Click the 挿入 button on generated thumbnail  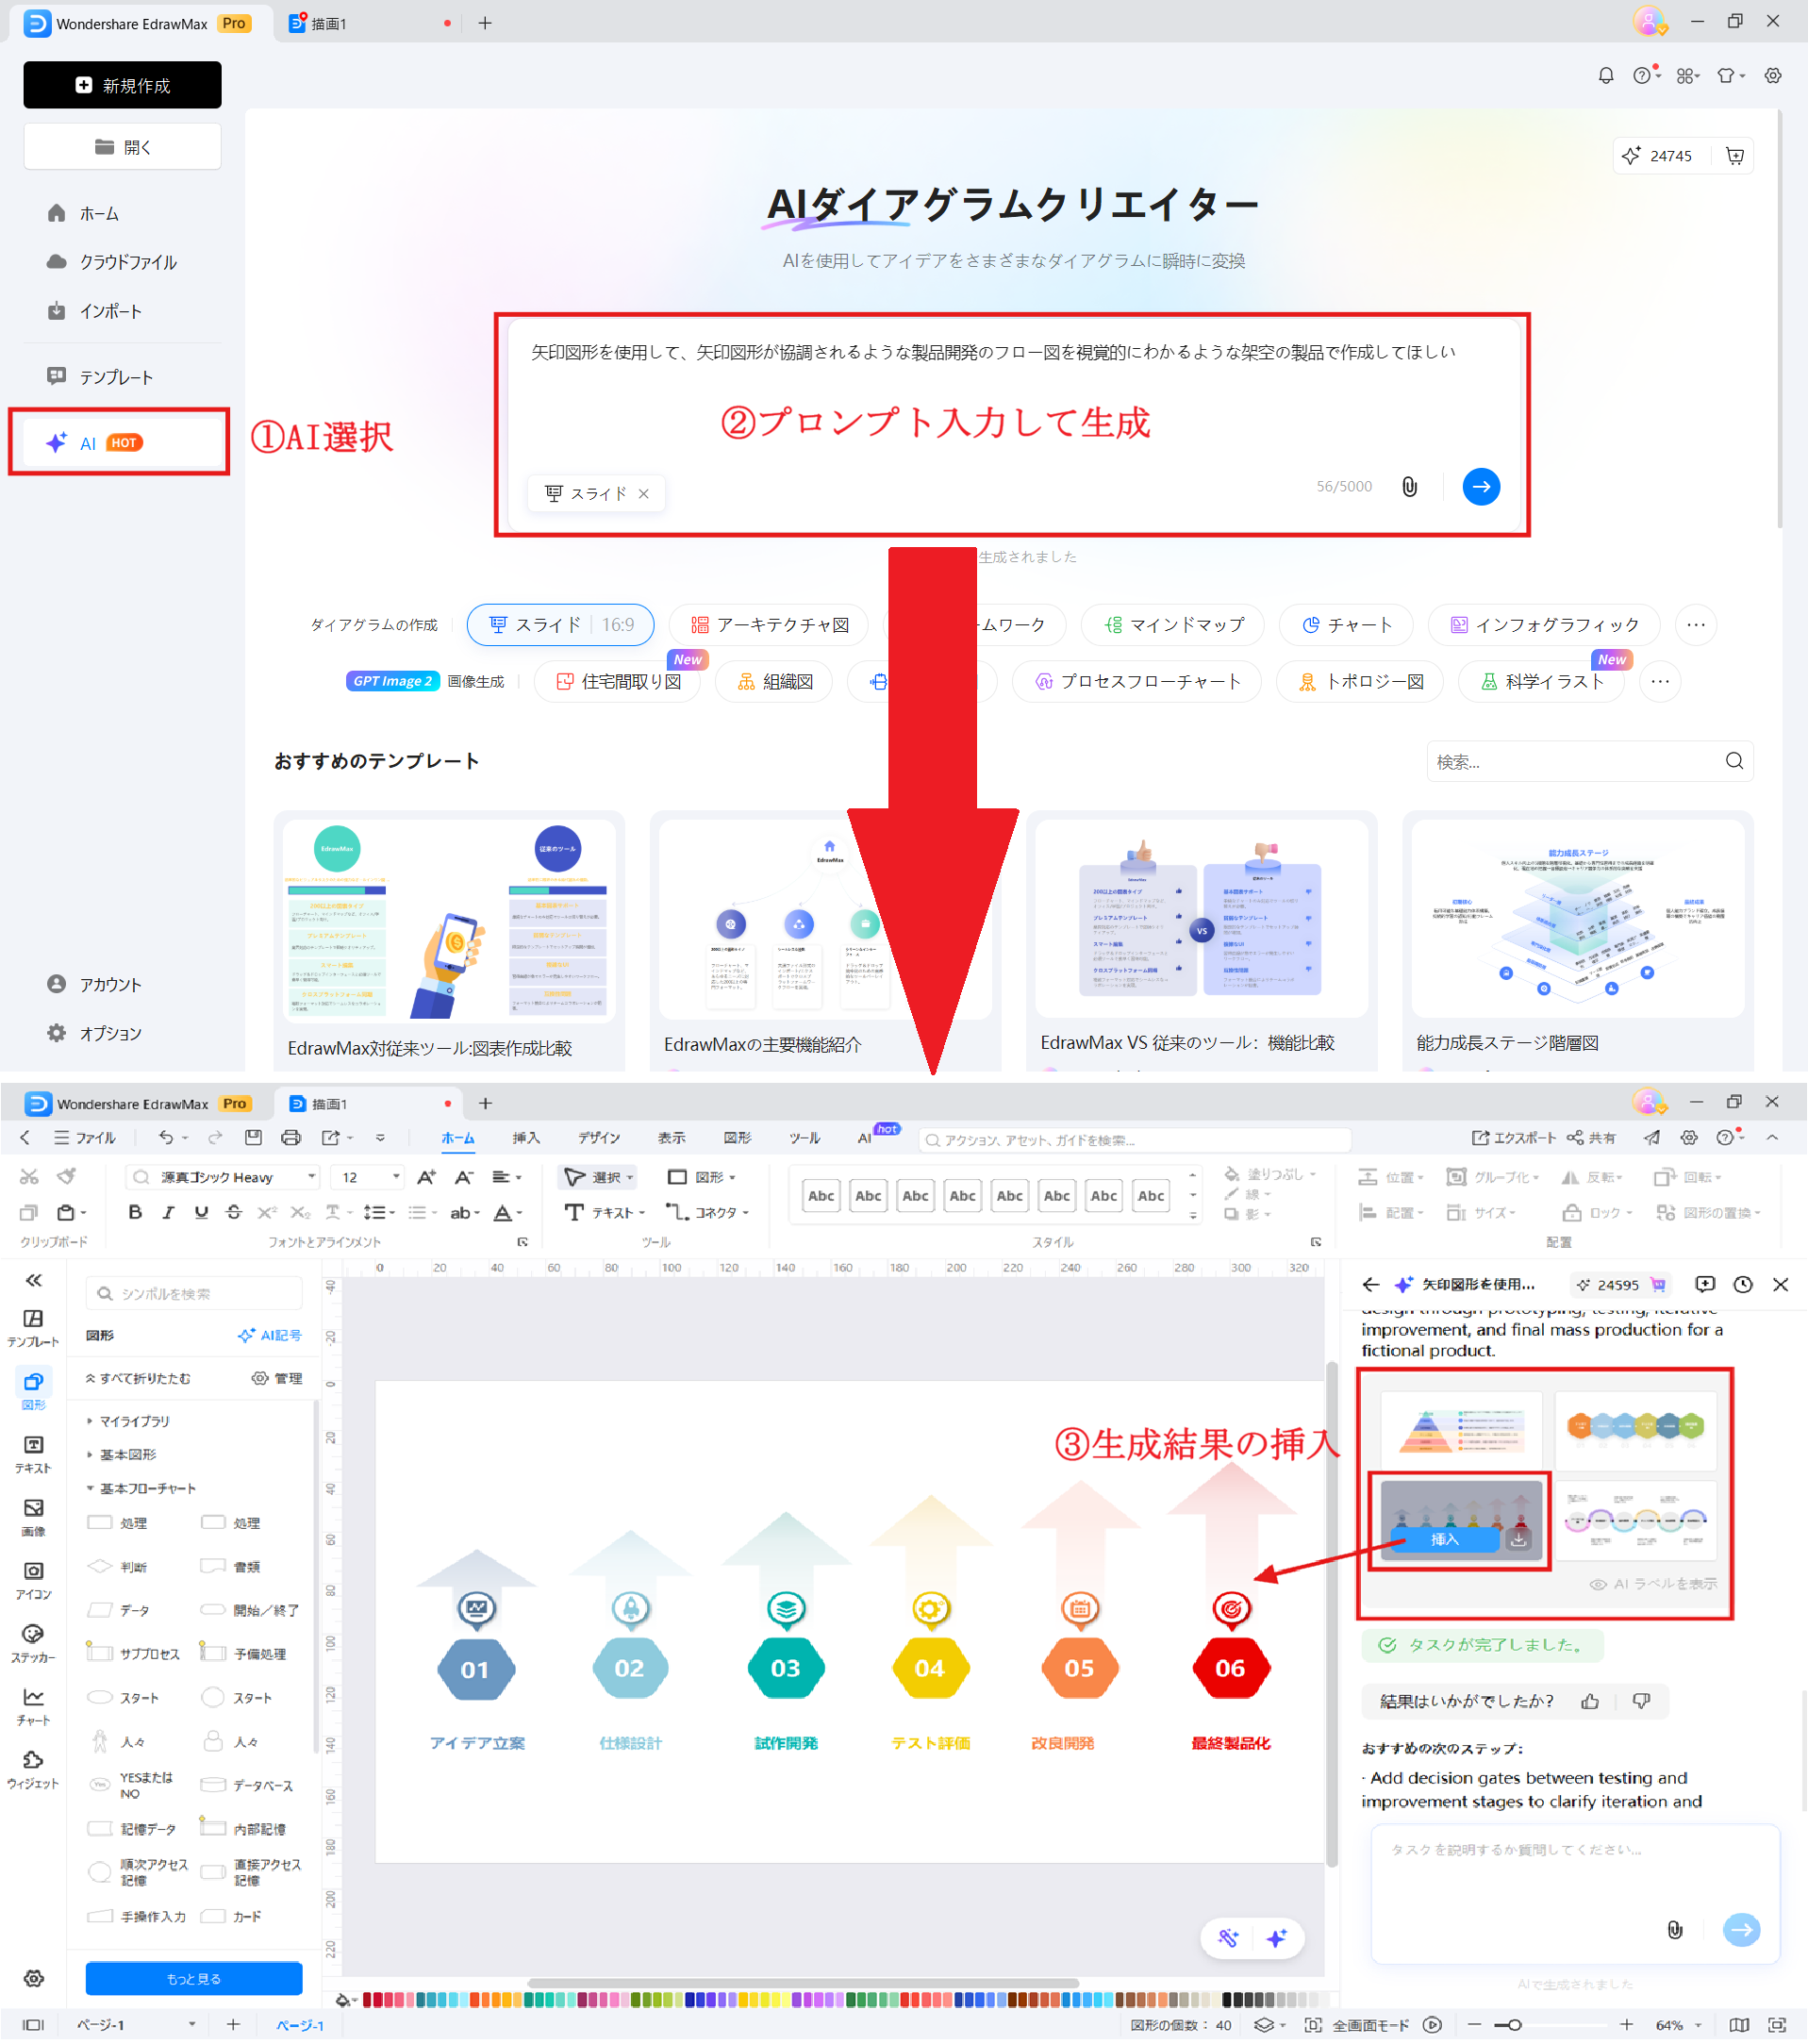coord(1445,1540)
